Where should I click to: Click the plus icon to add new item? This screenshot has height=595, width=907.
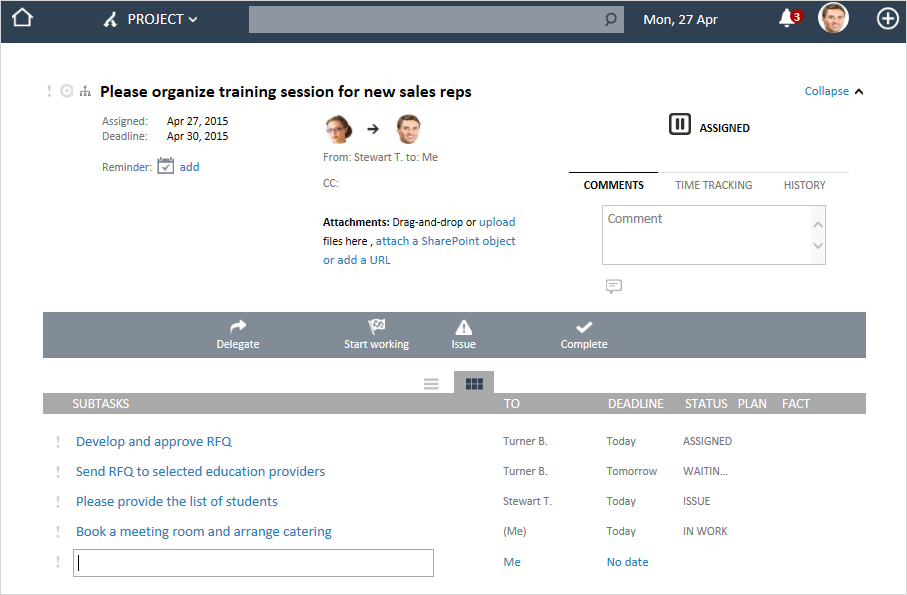[887, 19]
